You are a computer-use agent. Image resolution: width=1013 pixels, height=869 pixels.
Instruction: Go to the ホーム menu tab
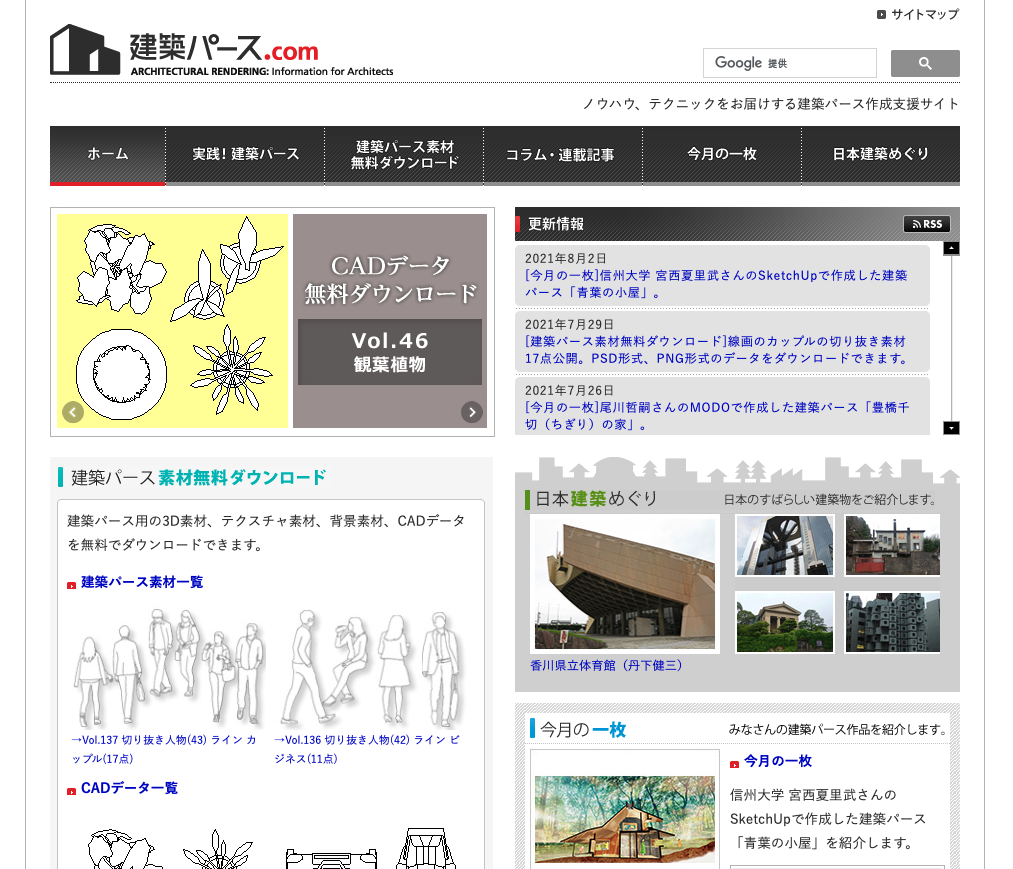(108, 154)
